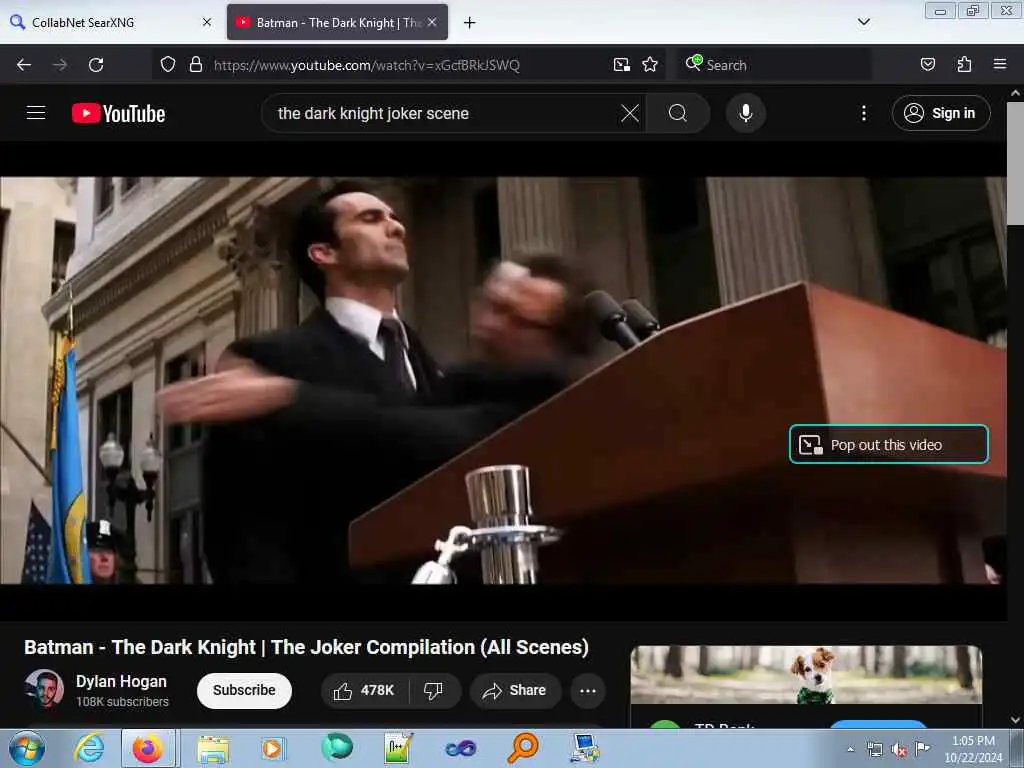Viewport: 1024px width, 768px height.
Task: Open the blue infinity taskbar icon
Action: click(460, 748)
